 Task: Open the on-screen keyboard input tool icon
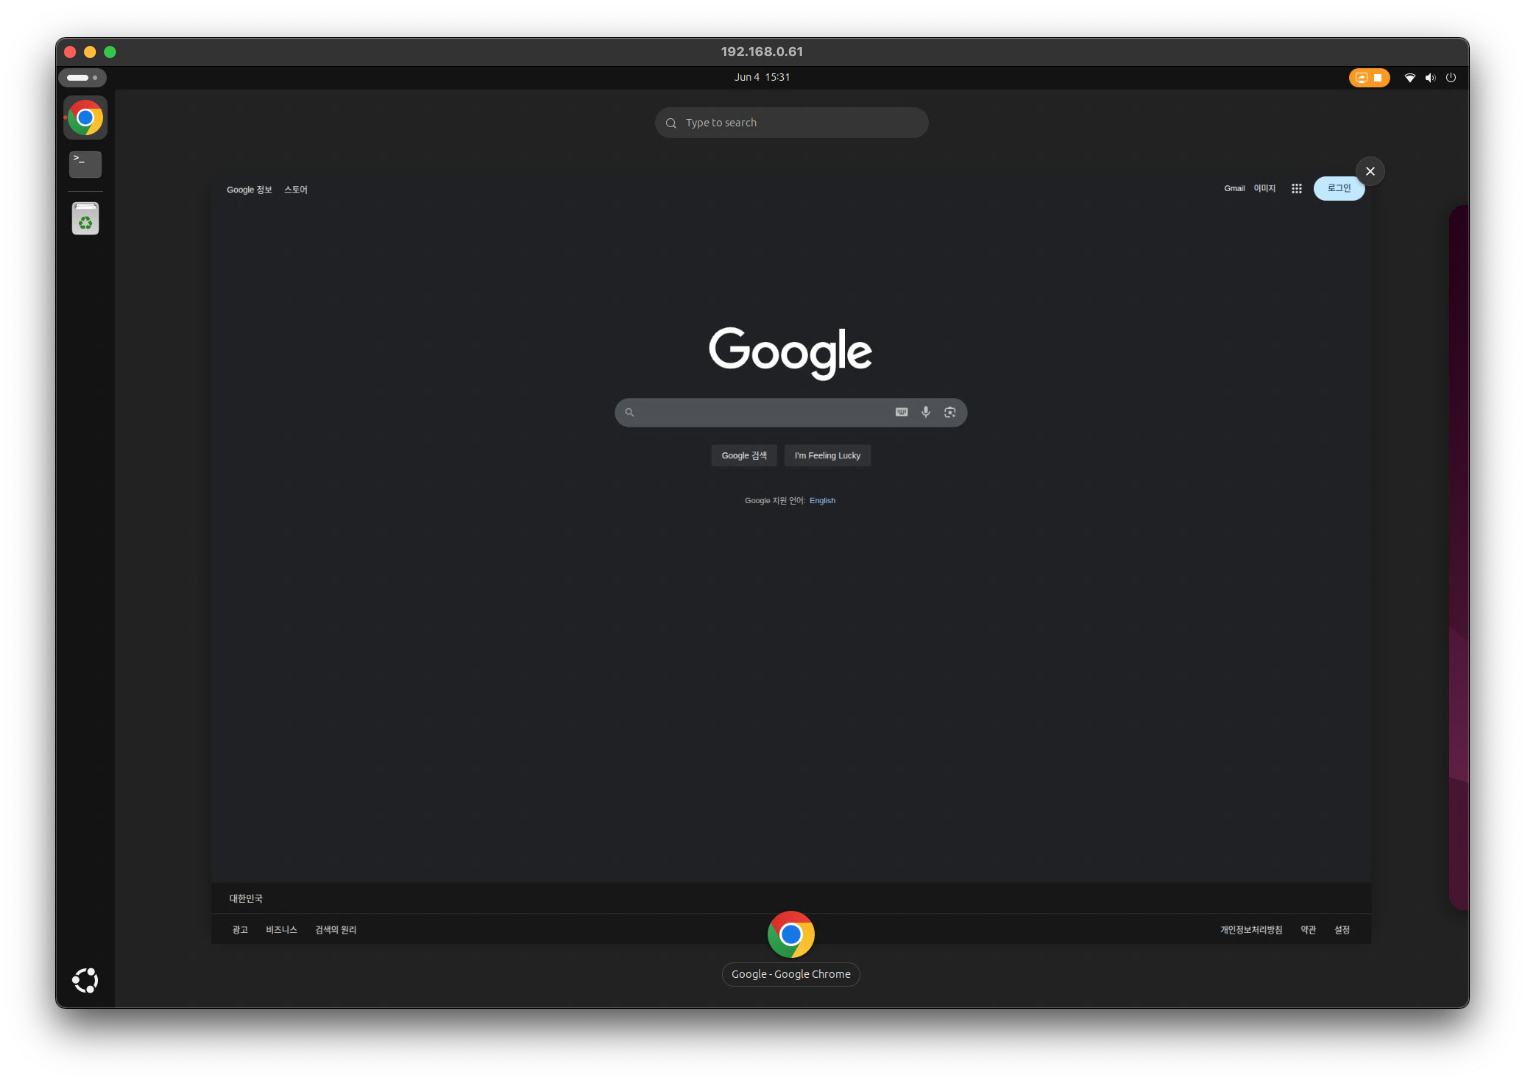point(902,412)
